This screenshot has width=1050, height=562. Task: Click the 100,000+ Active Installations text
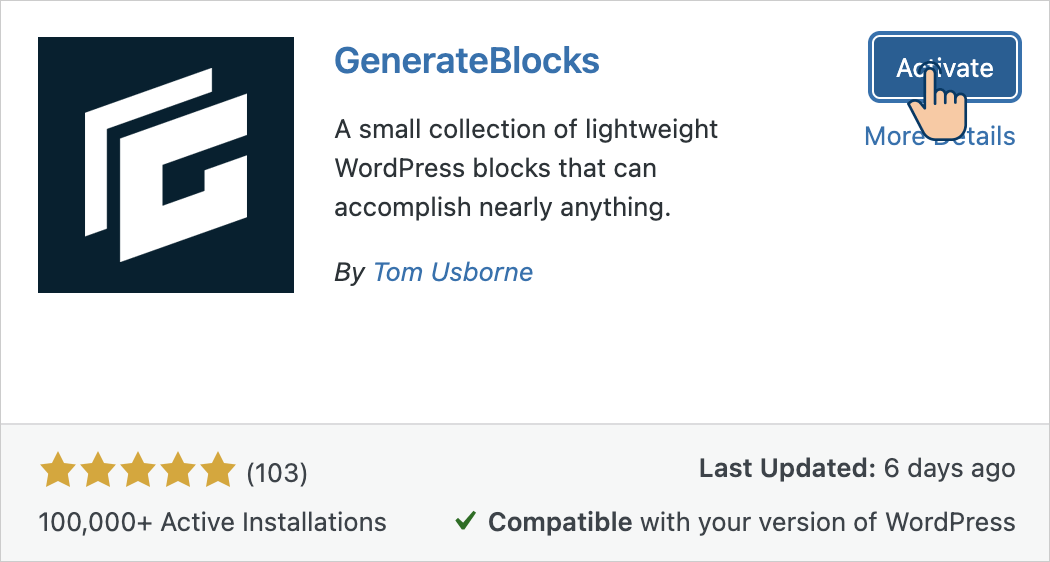click(x=212, y=522)
